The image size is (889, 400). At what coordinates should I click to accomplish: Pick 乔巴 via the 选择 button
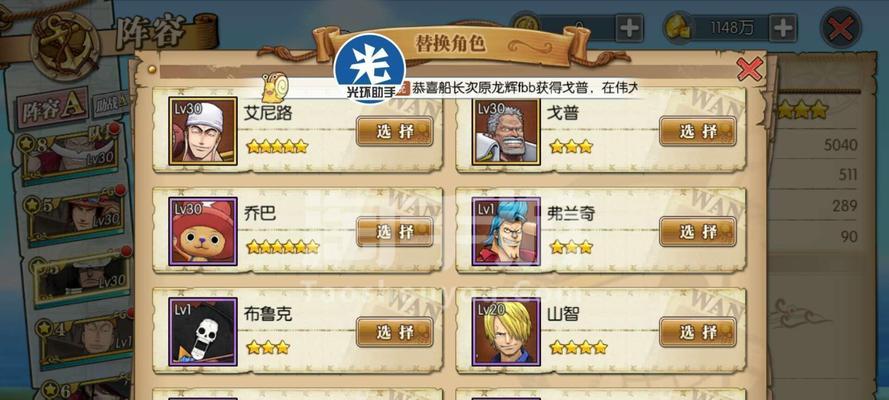395,232
